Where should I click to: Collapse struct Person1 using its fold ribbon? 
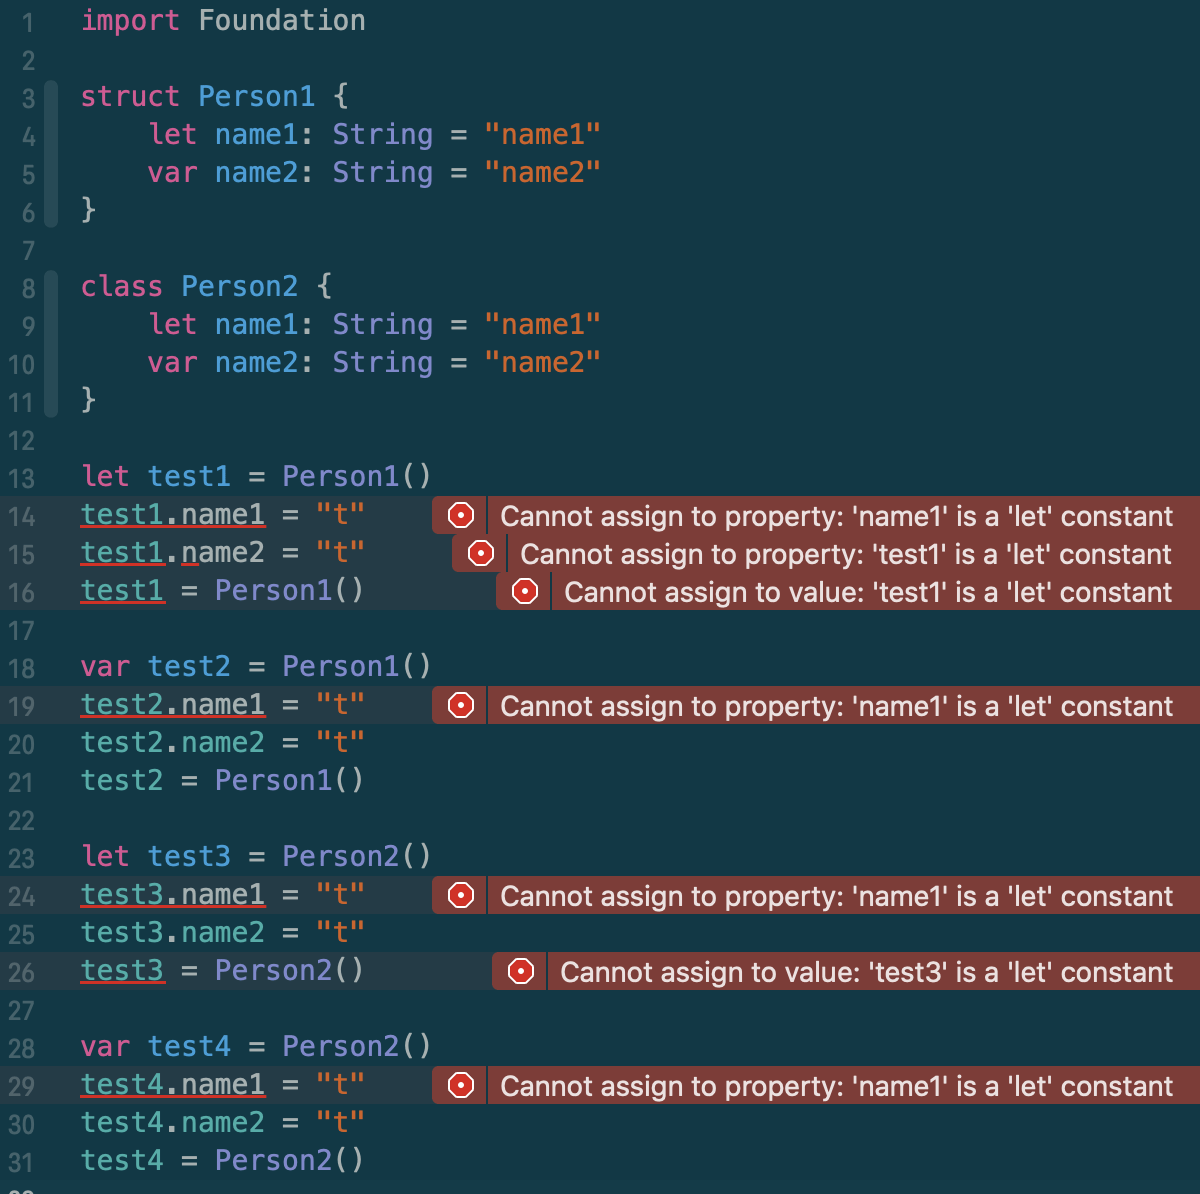[x=52, y=154]
